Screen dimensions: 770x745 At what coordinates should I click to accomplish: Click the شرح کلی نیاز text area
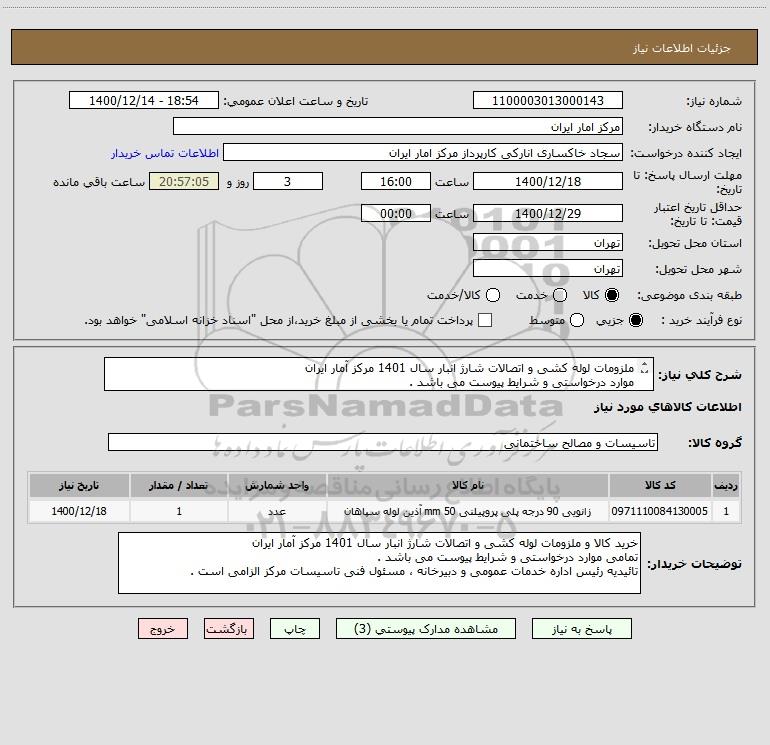(x=379, y=375)
